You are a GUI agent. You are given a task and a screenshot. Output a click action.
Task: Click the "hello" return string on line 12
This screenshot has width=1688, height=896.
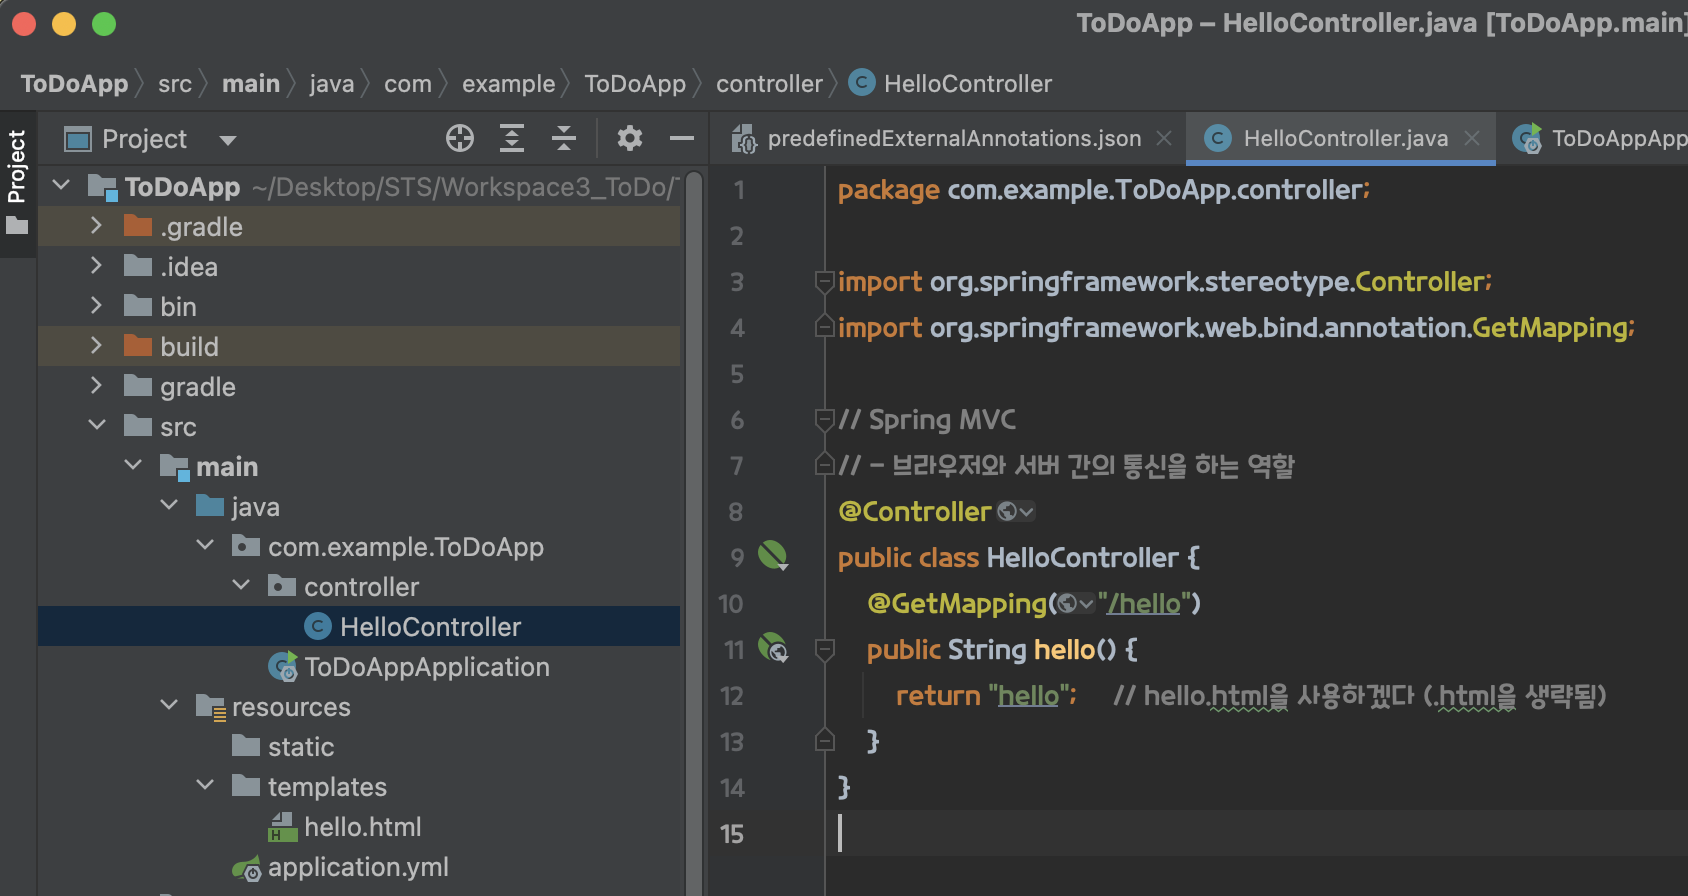pyautogui.click(x=1028, y=695)
